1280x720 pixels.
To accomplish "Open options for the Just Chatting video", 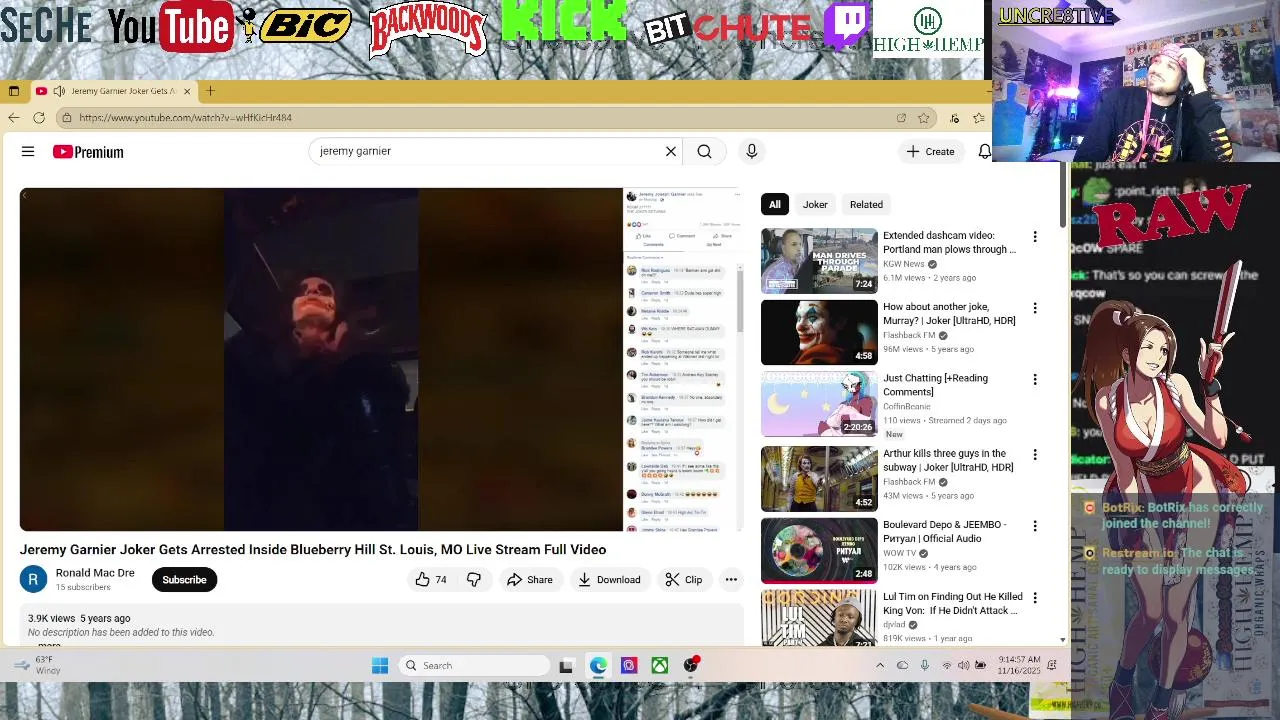I will (1035, 380).
